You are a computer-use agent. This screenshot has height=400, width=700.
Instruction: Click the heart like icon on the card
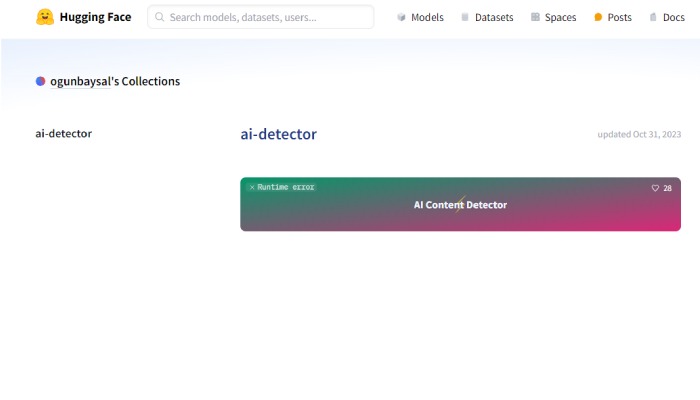coord(655,188)
